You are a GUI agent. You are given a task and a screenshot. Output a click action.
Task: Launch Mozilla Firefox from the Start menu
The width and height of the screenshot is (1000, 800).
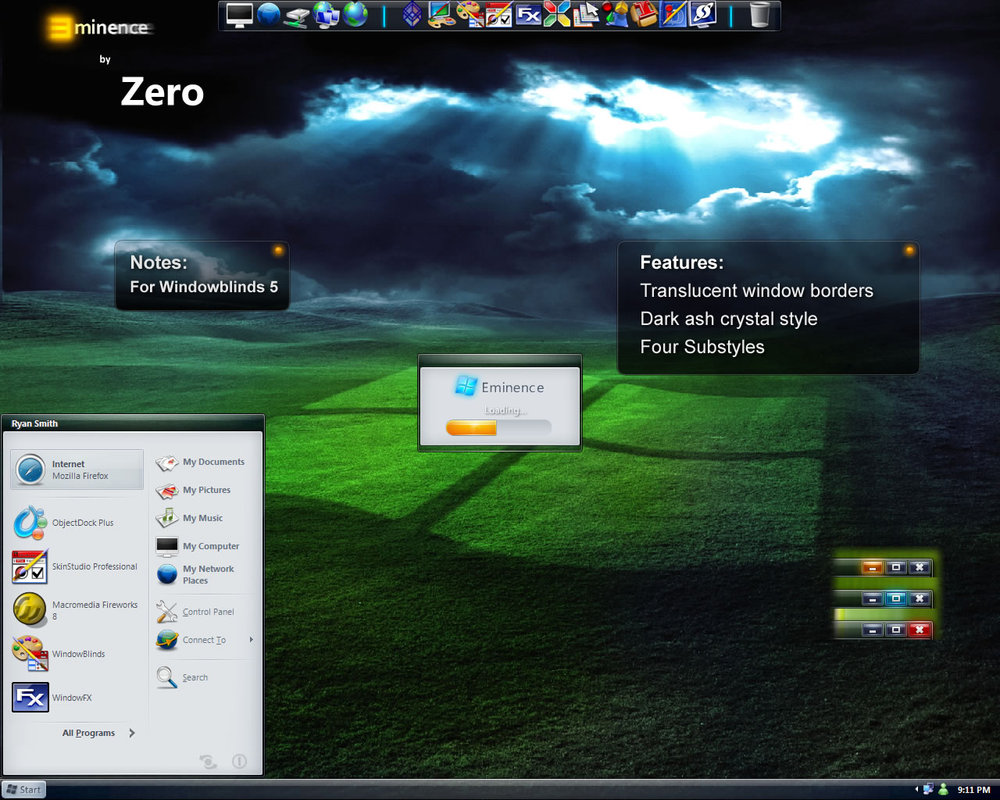point(76,469)
